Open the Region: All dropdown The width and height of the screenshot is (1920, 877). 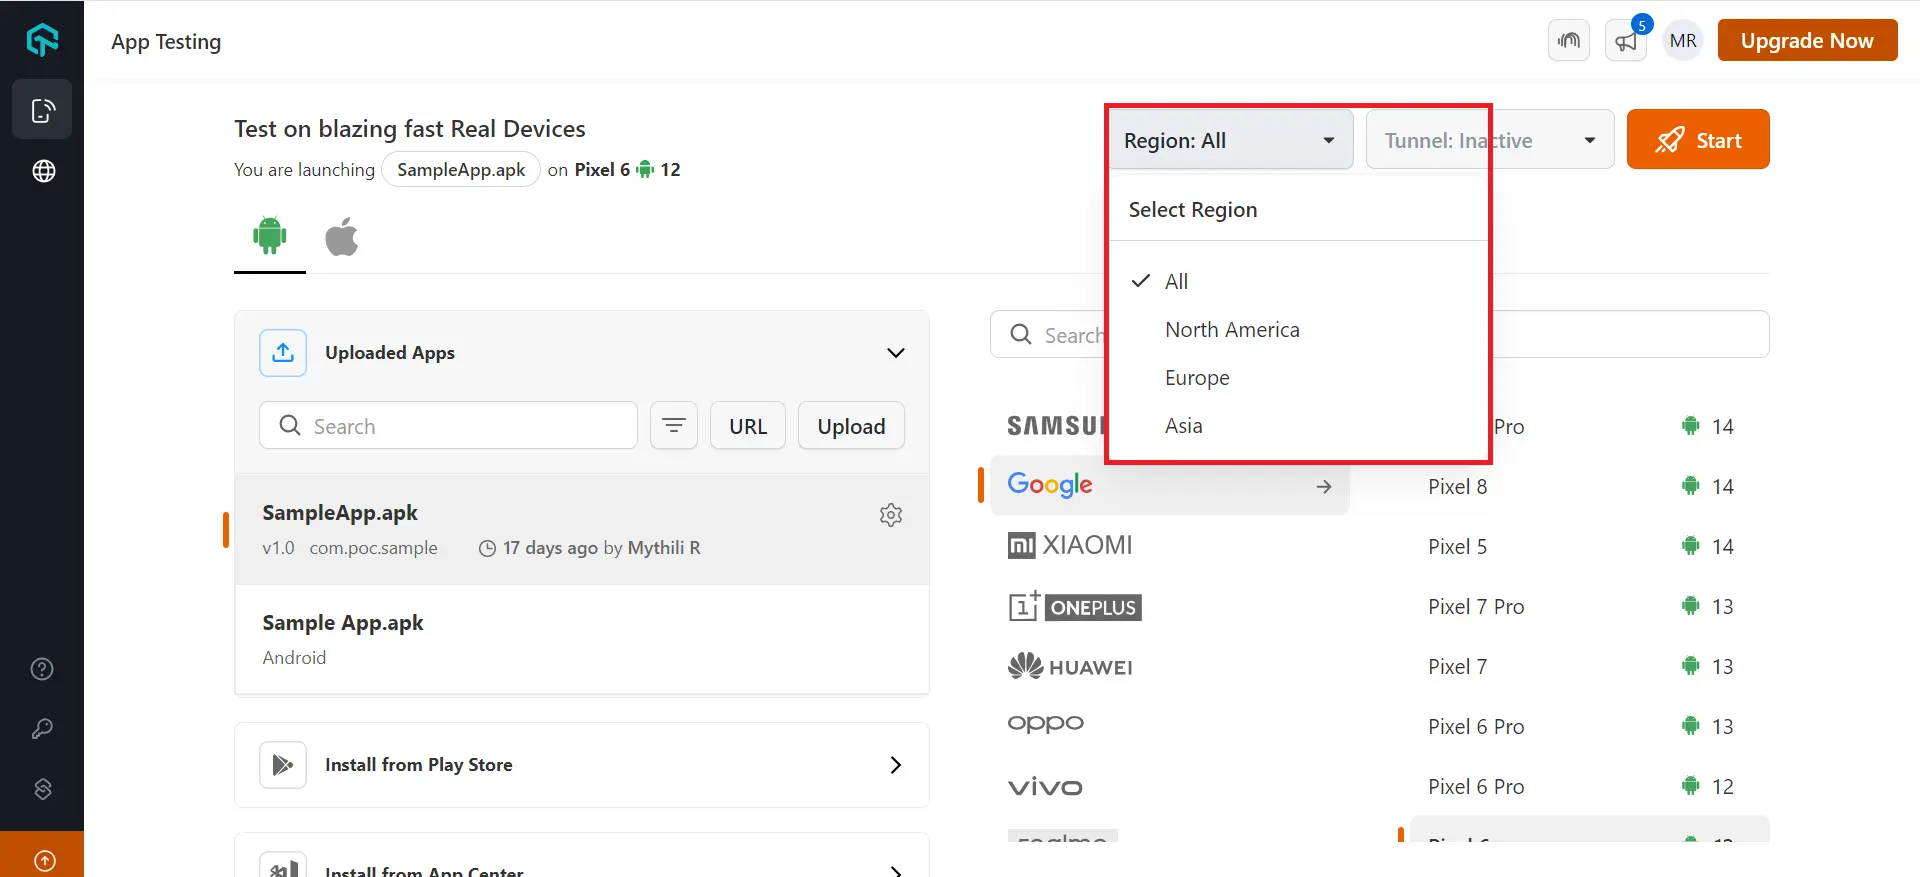point(1229,140)
